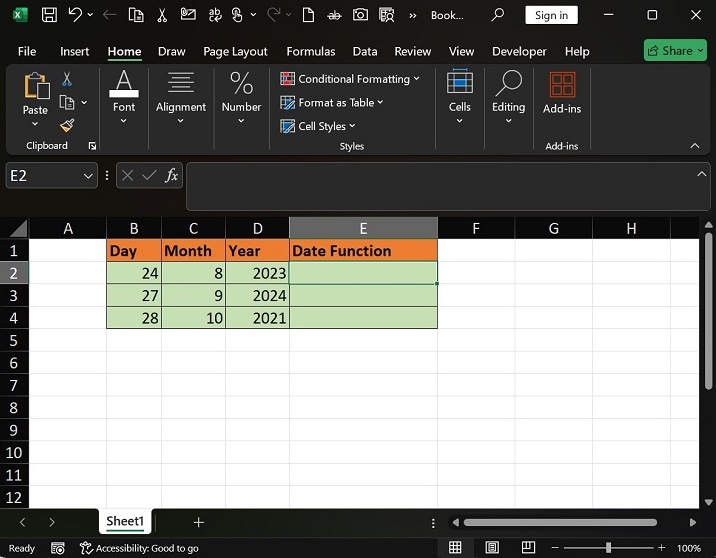The image size is (716, 558).
Task: Open the Developer tab
Action: tap(519, 51)
